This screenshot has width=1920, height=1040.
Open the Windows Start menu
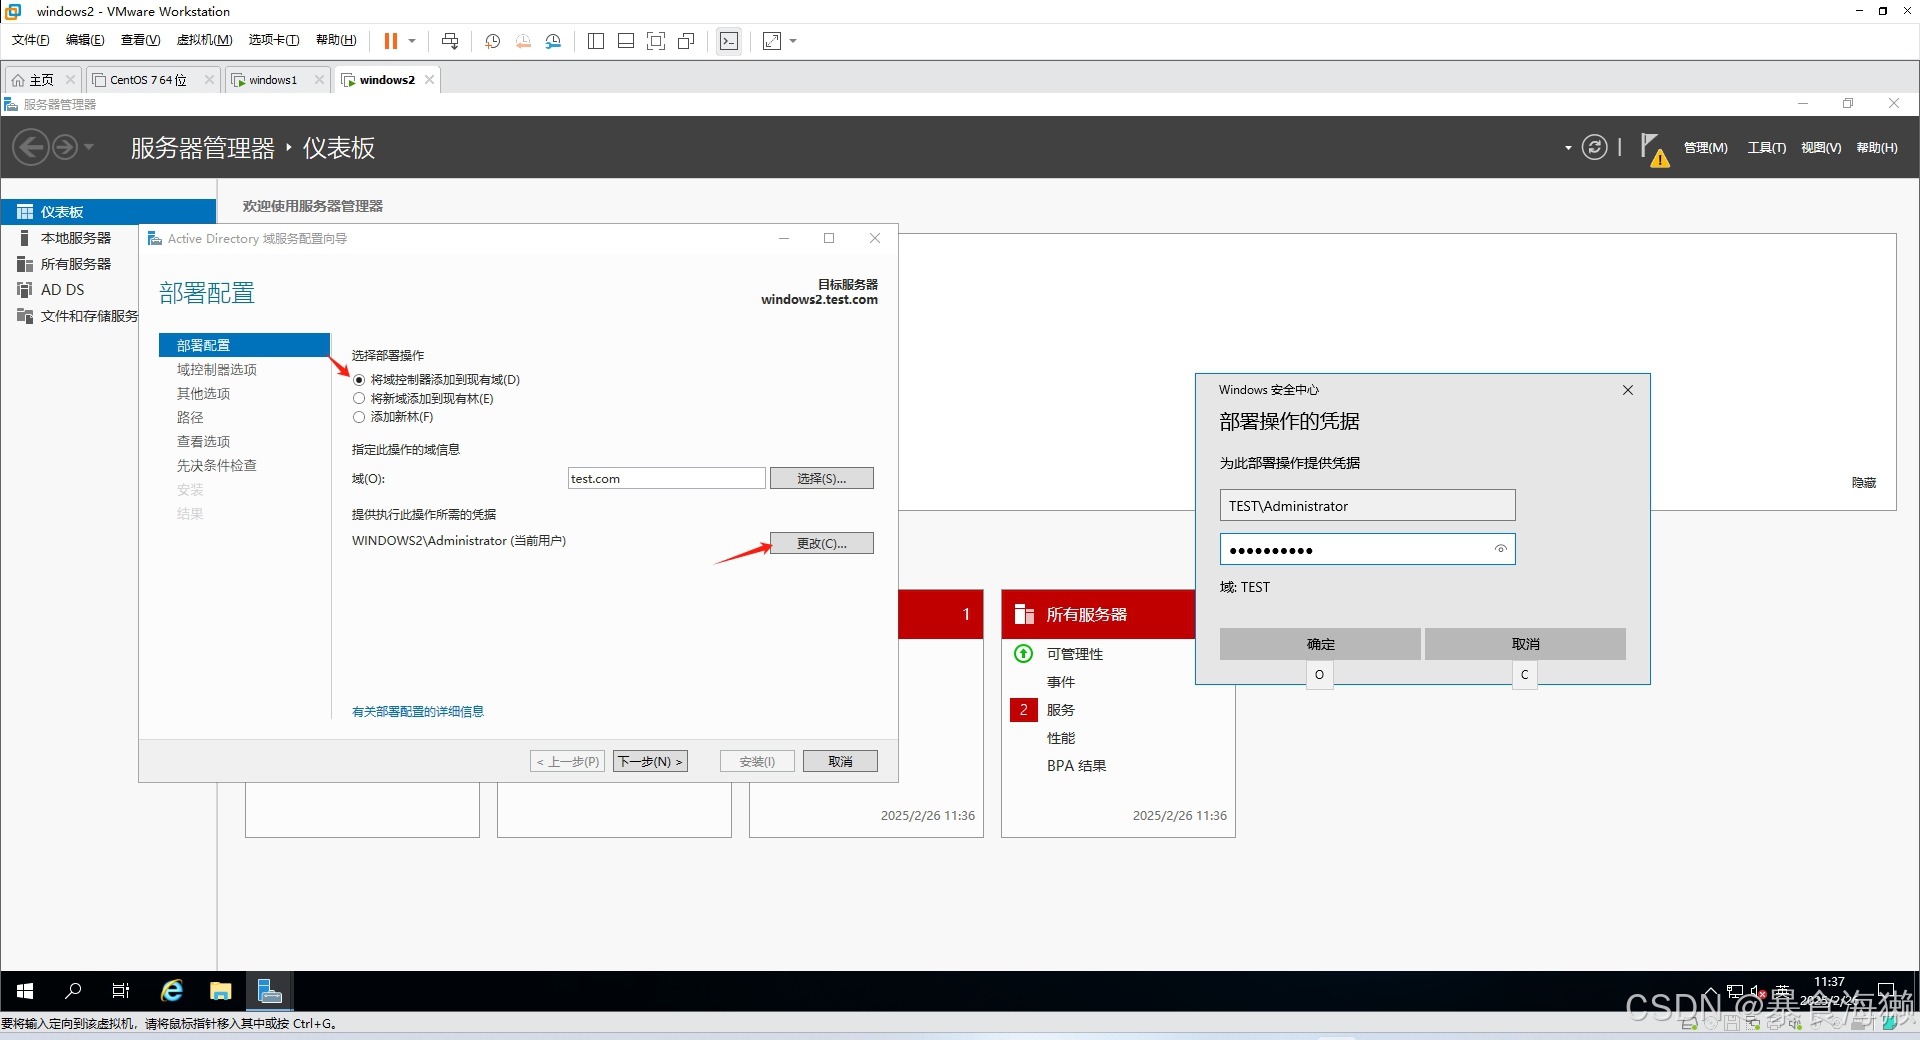click(x=25, y=991)
